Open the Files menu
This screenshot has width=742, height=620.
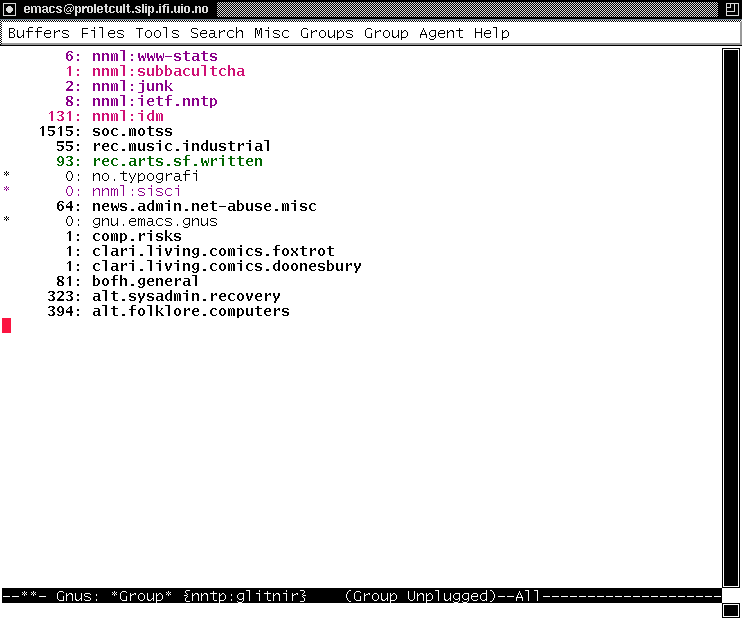[103, 33]
